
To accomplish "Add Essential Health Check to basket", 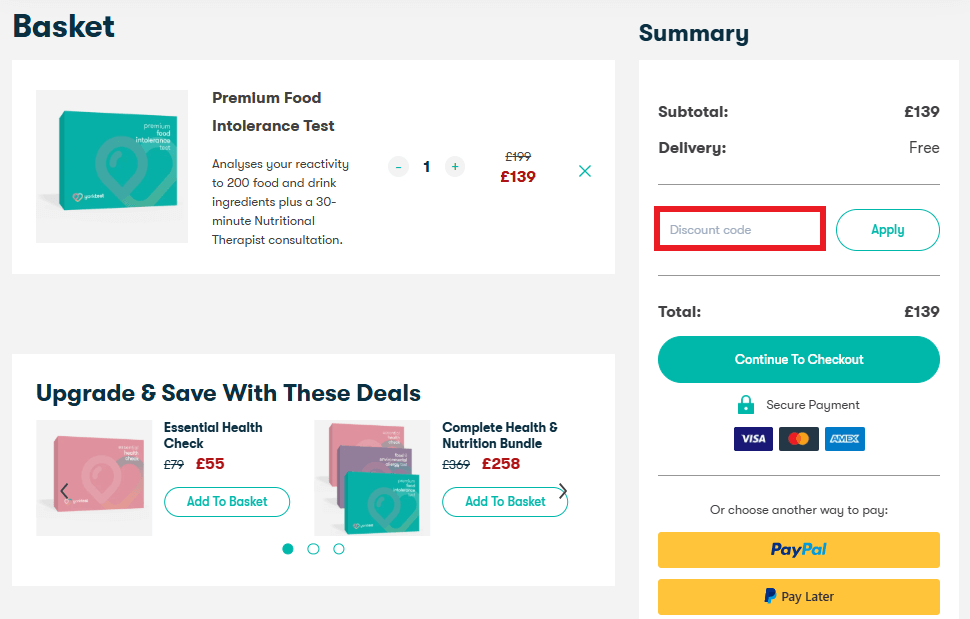I will (x=227, y=502).
